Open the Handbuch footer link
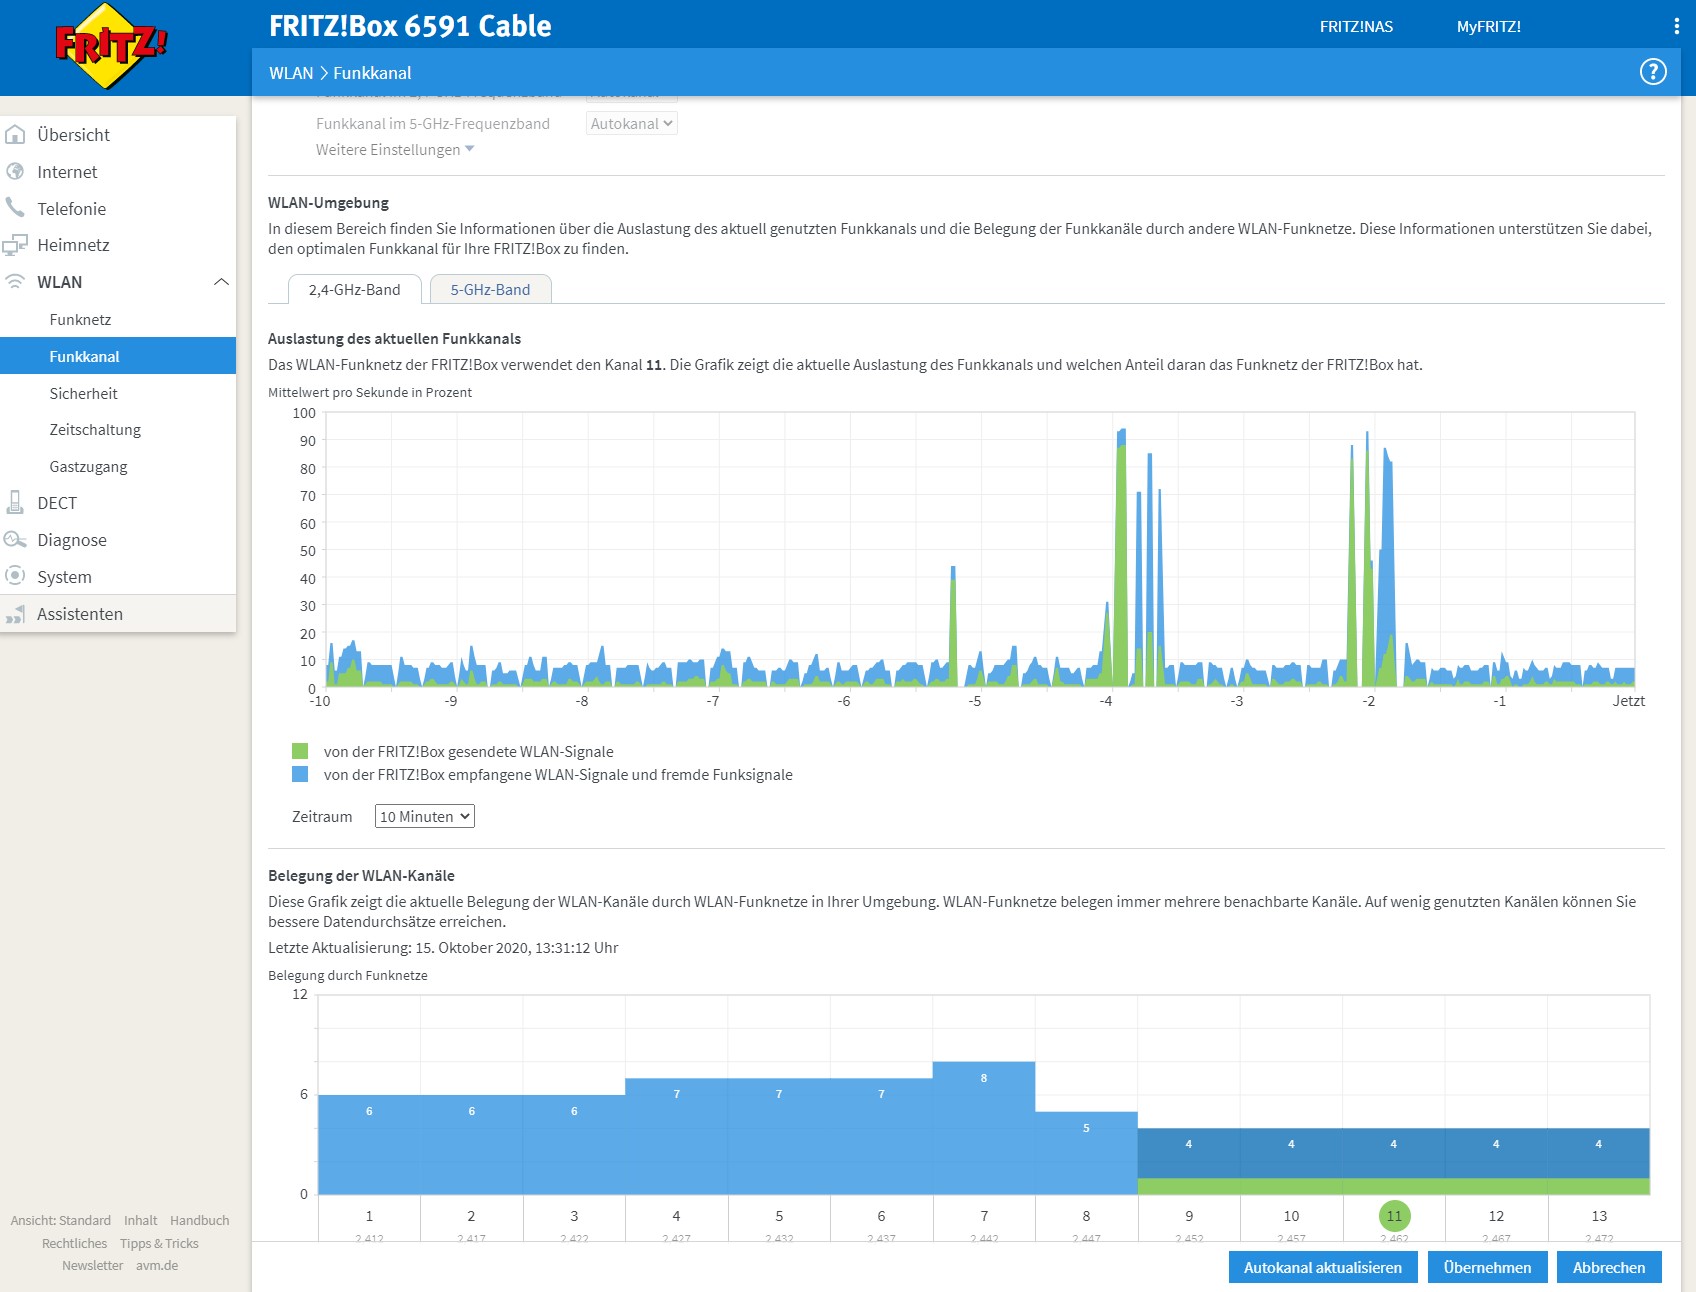The width and height of the screenshot is (1696, 1292). click(x=200, y=1220)
